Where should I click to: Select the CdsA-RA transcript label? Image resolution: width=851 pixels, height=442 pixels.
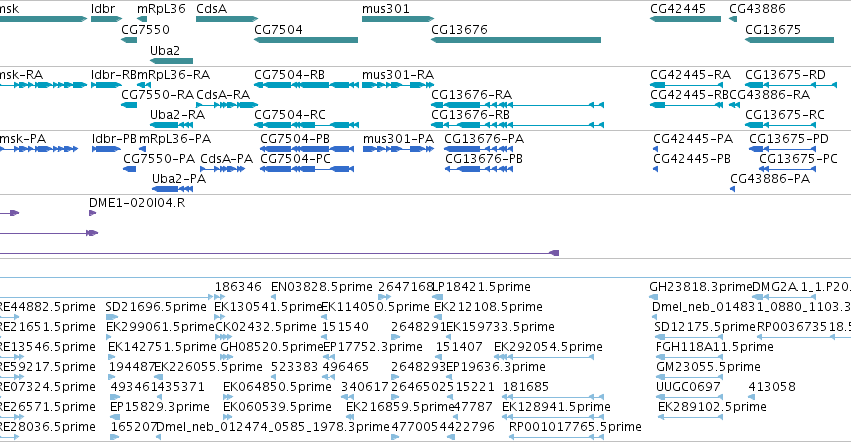coord(223,94)
